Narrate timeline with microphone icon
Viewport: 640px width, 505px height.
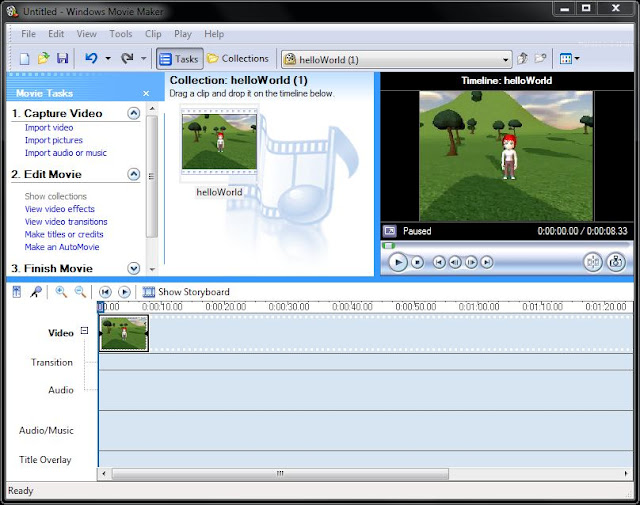36,292
